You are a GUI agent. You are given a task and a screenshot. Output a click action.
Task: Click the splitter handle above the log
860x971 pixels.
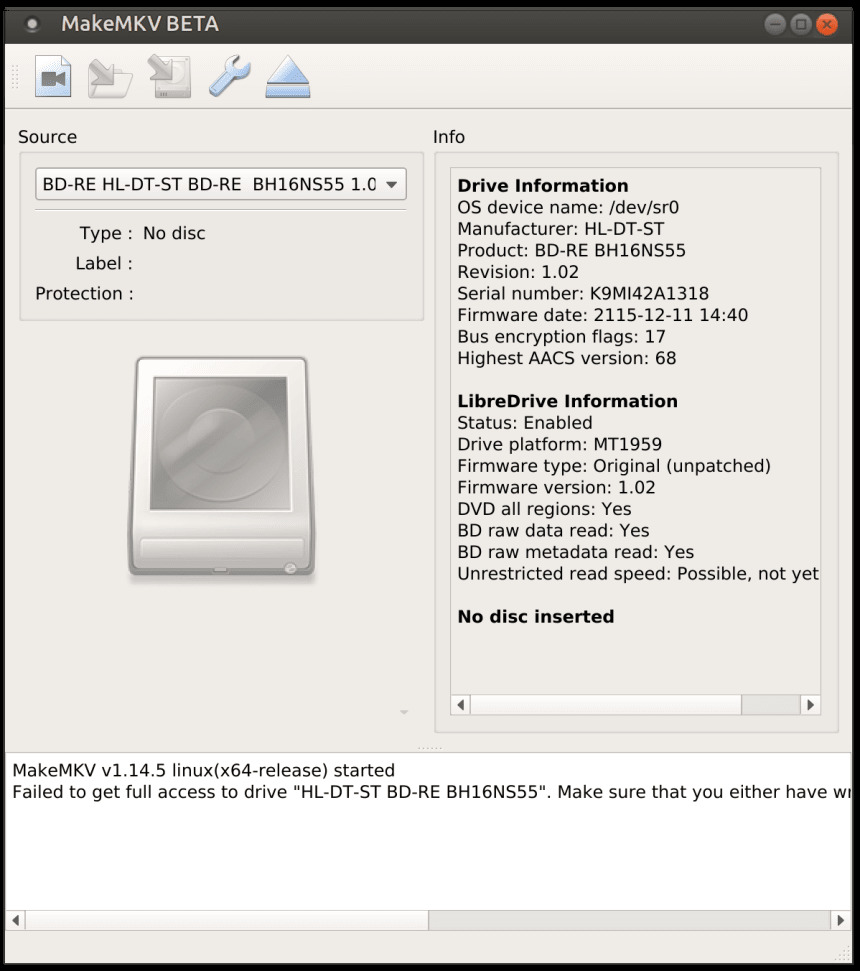(x=430, y=747)
